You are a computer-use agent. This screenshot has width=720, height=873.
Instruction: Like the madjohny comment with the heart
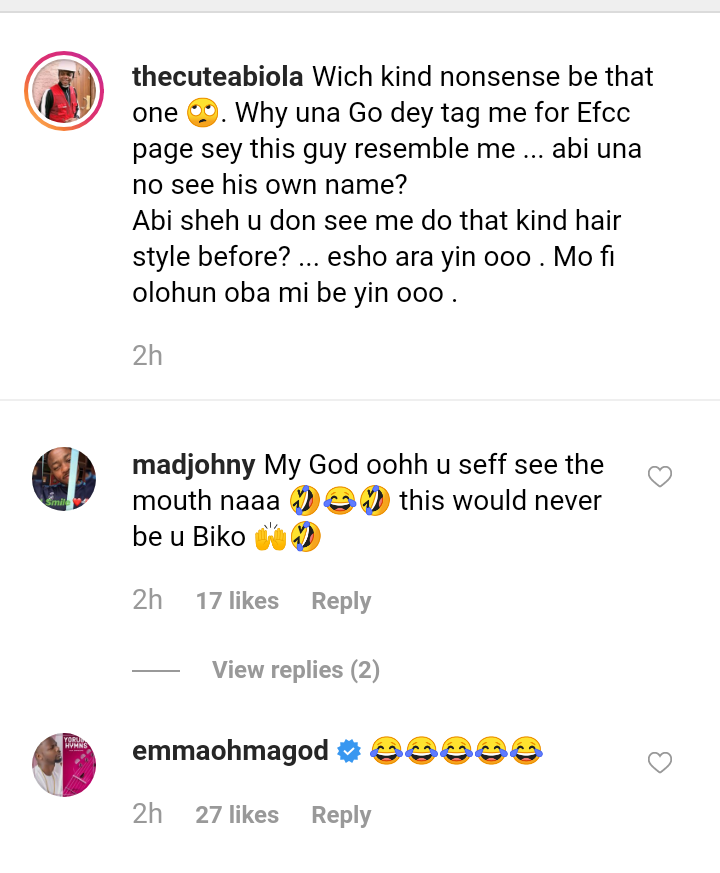pos(660,477)
